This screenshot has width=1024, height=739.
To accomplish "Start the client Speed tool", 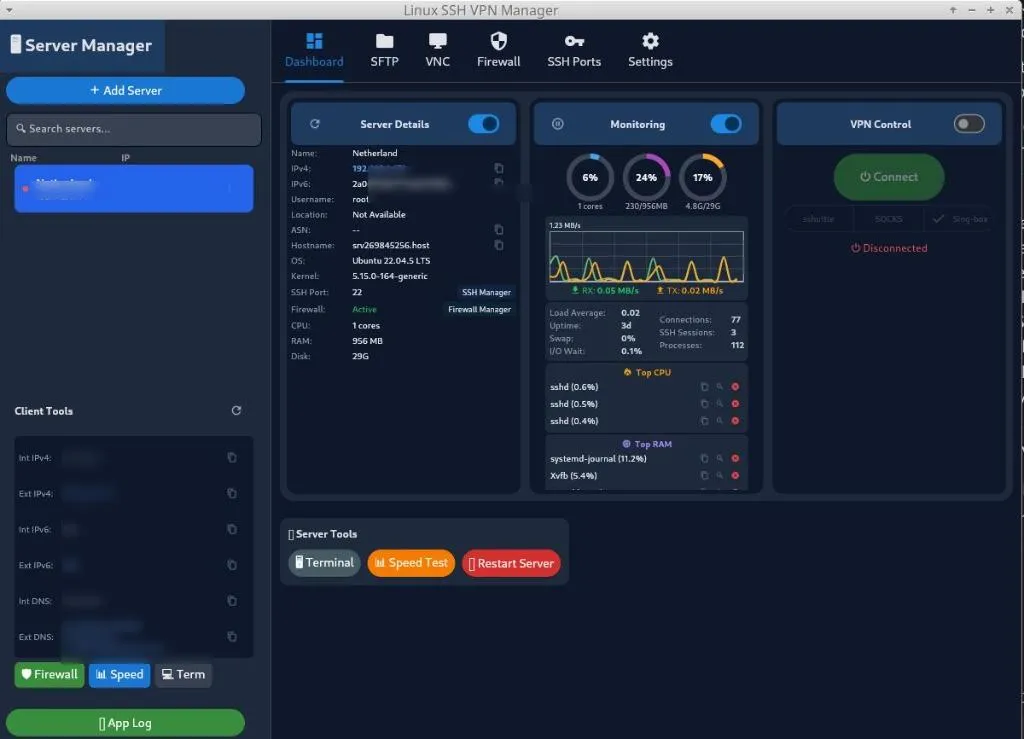I will point(120,674).
